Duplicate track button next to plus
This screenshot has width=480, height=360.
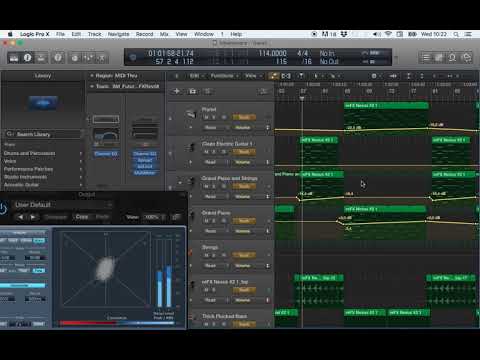click(193, 91)
